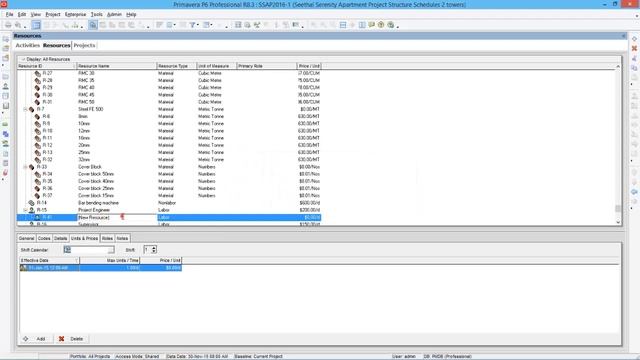This screenshot has height=360, width=640.
Task: Select the Bar bending machine row
Action: (169, 203)
